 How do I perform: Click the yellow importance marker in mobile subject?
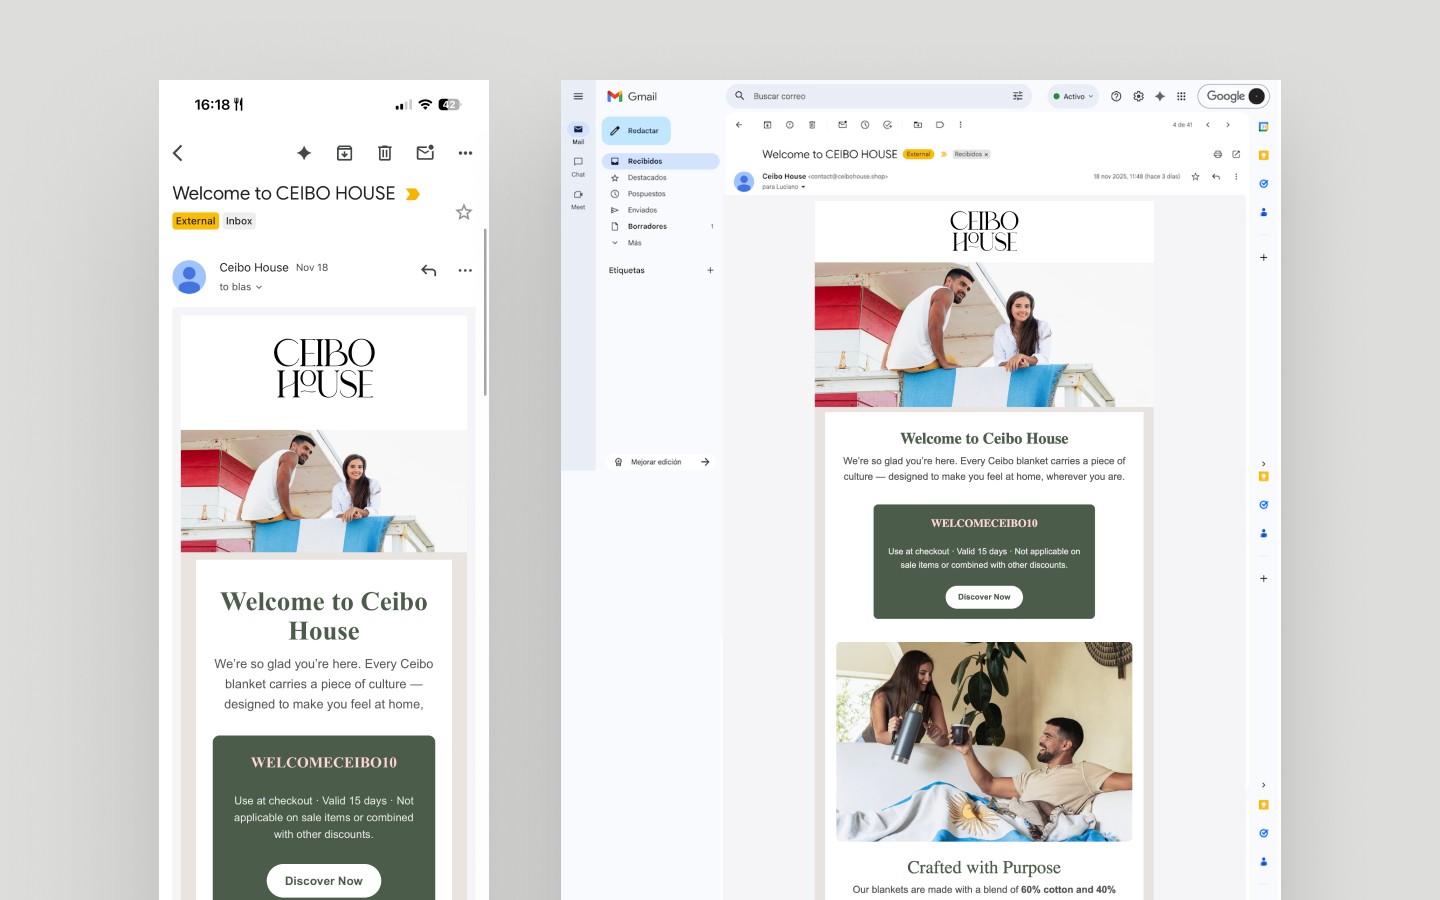point(412,194)
